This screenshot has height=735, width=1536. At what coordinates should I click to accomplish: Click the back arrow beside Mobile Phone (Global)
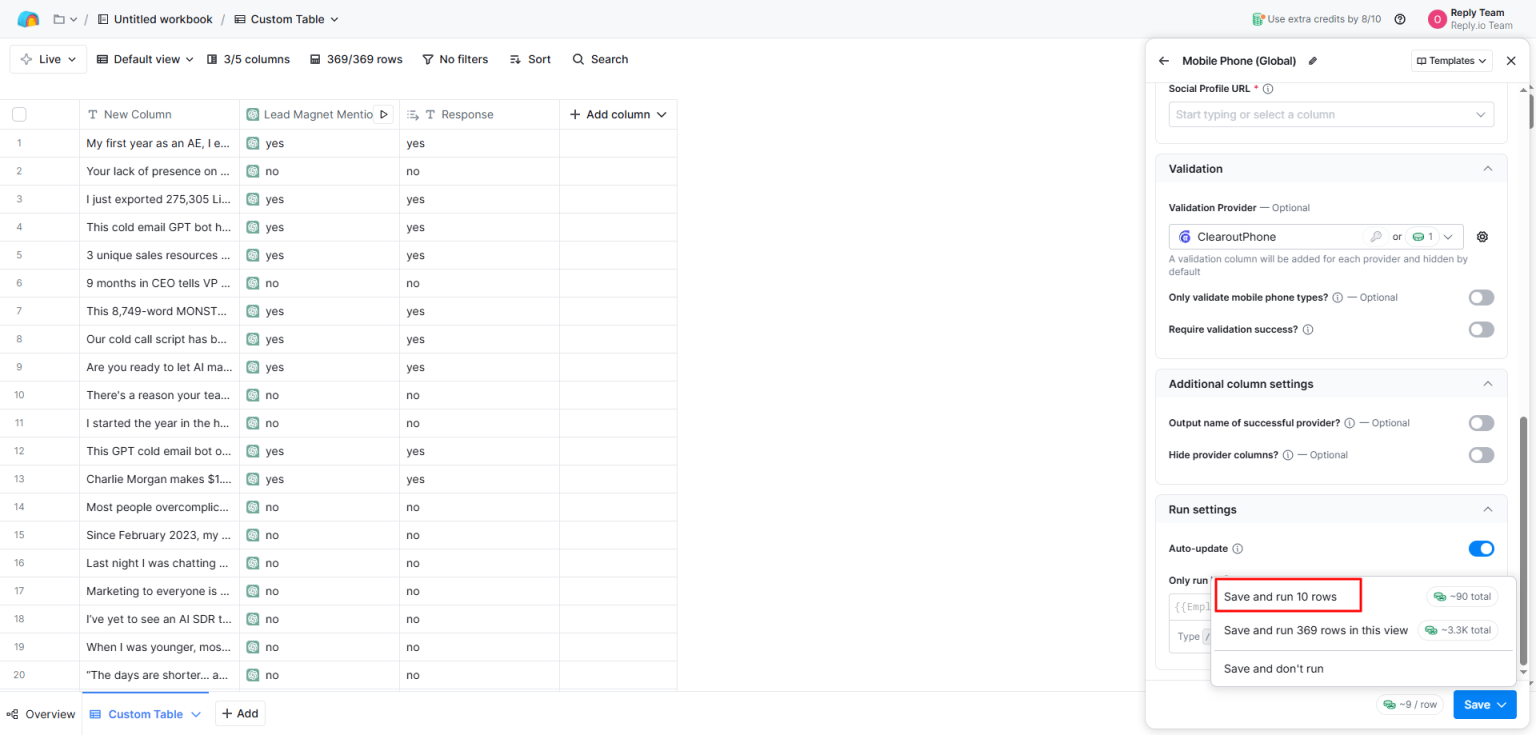[x=1163, y=61]
